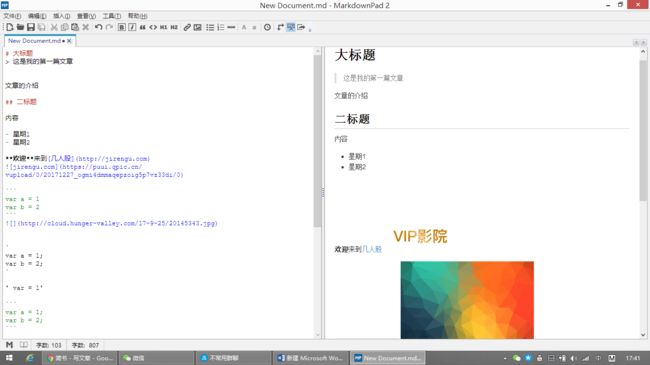
Task: Click the book icon in the status bar
Action: pos(24,345)
